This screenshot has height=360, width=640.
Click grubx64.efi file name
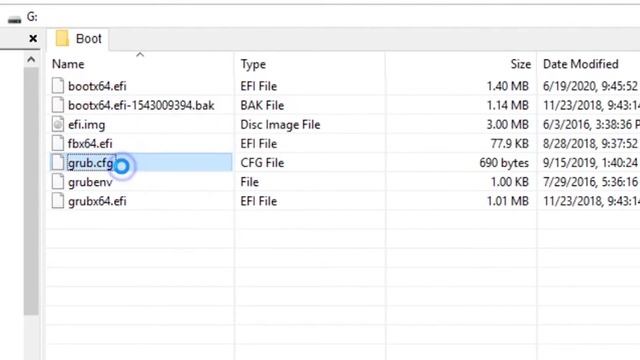tap(97, 201)
